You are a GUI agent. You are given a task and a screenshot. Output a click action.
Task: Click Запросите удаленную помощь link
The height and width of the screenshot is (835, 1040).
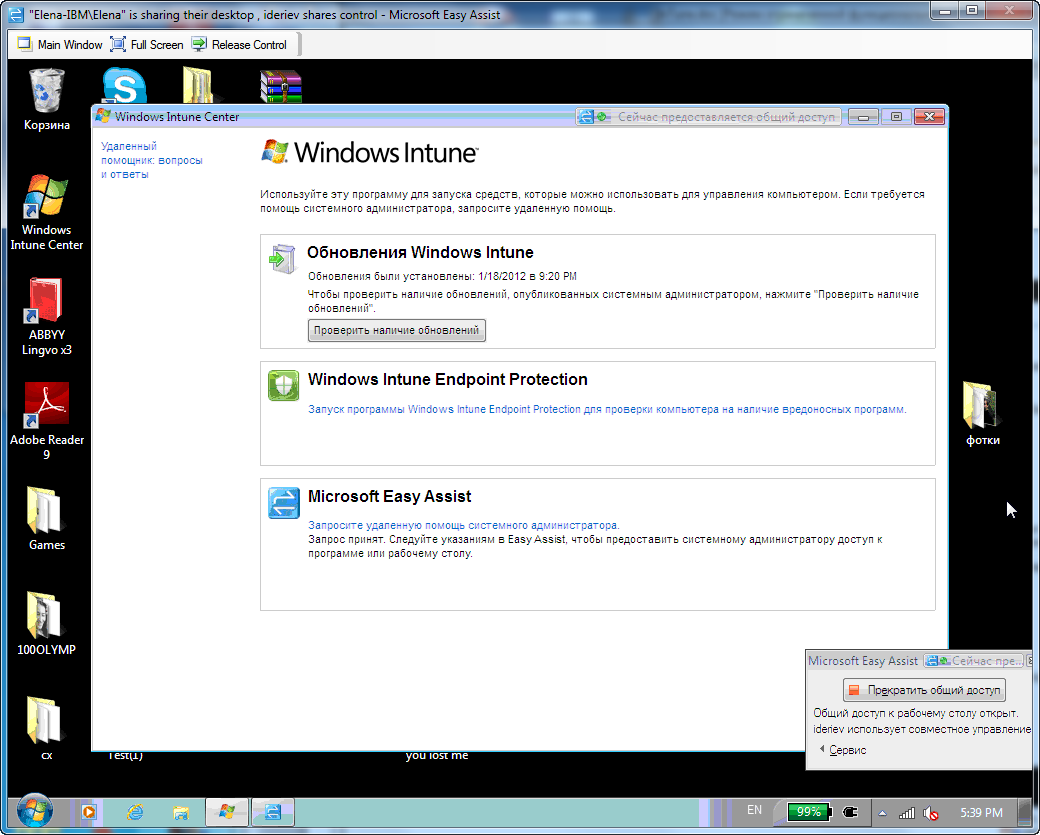(464, 525)
